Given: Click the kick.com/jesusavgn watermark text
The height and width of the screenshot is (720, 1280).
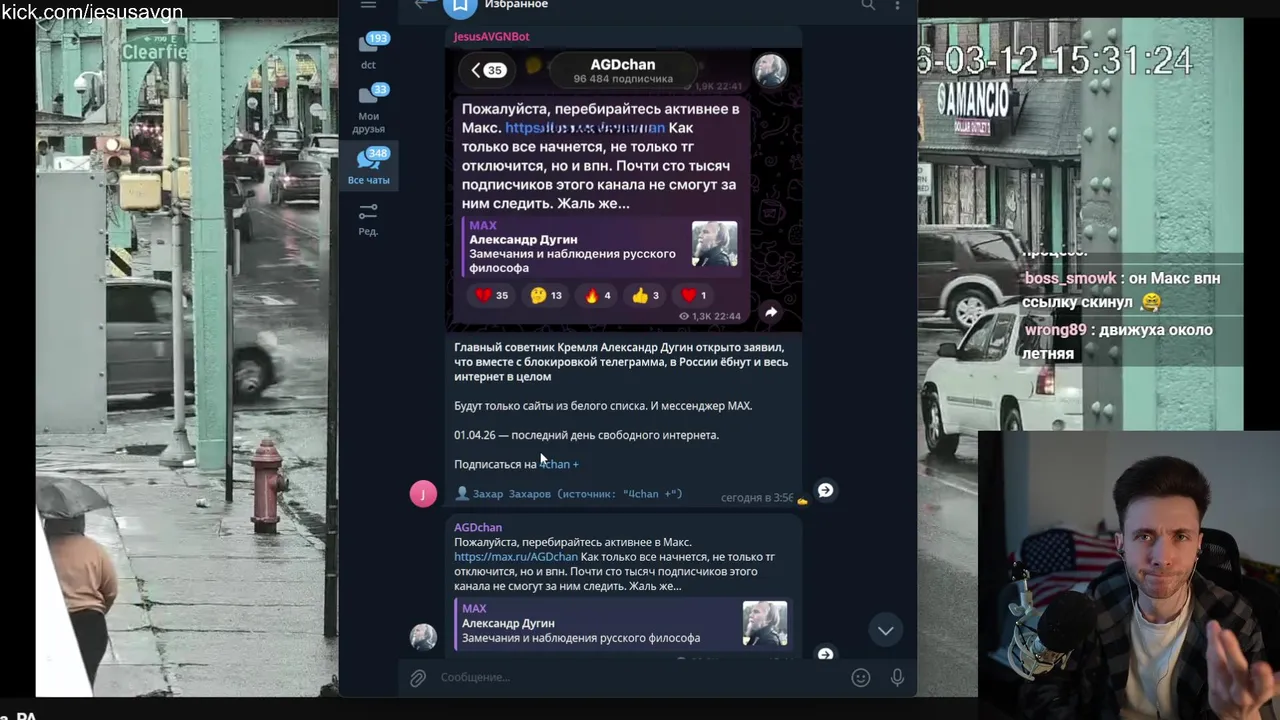Looking at the screenshot, I should tap(92, 12).
